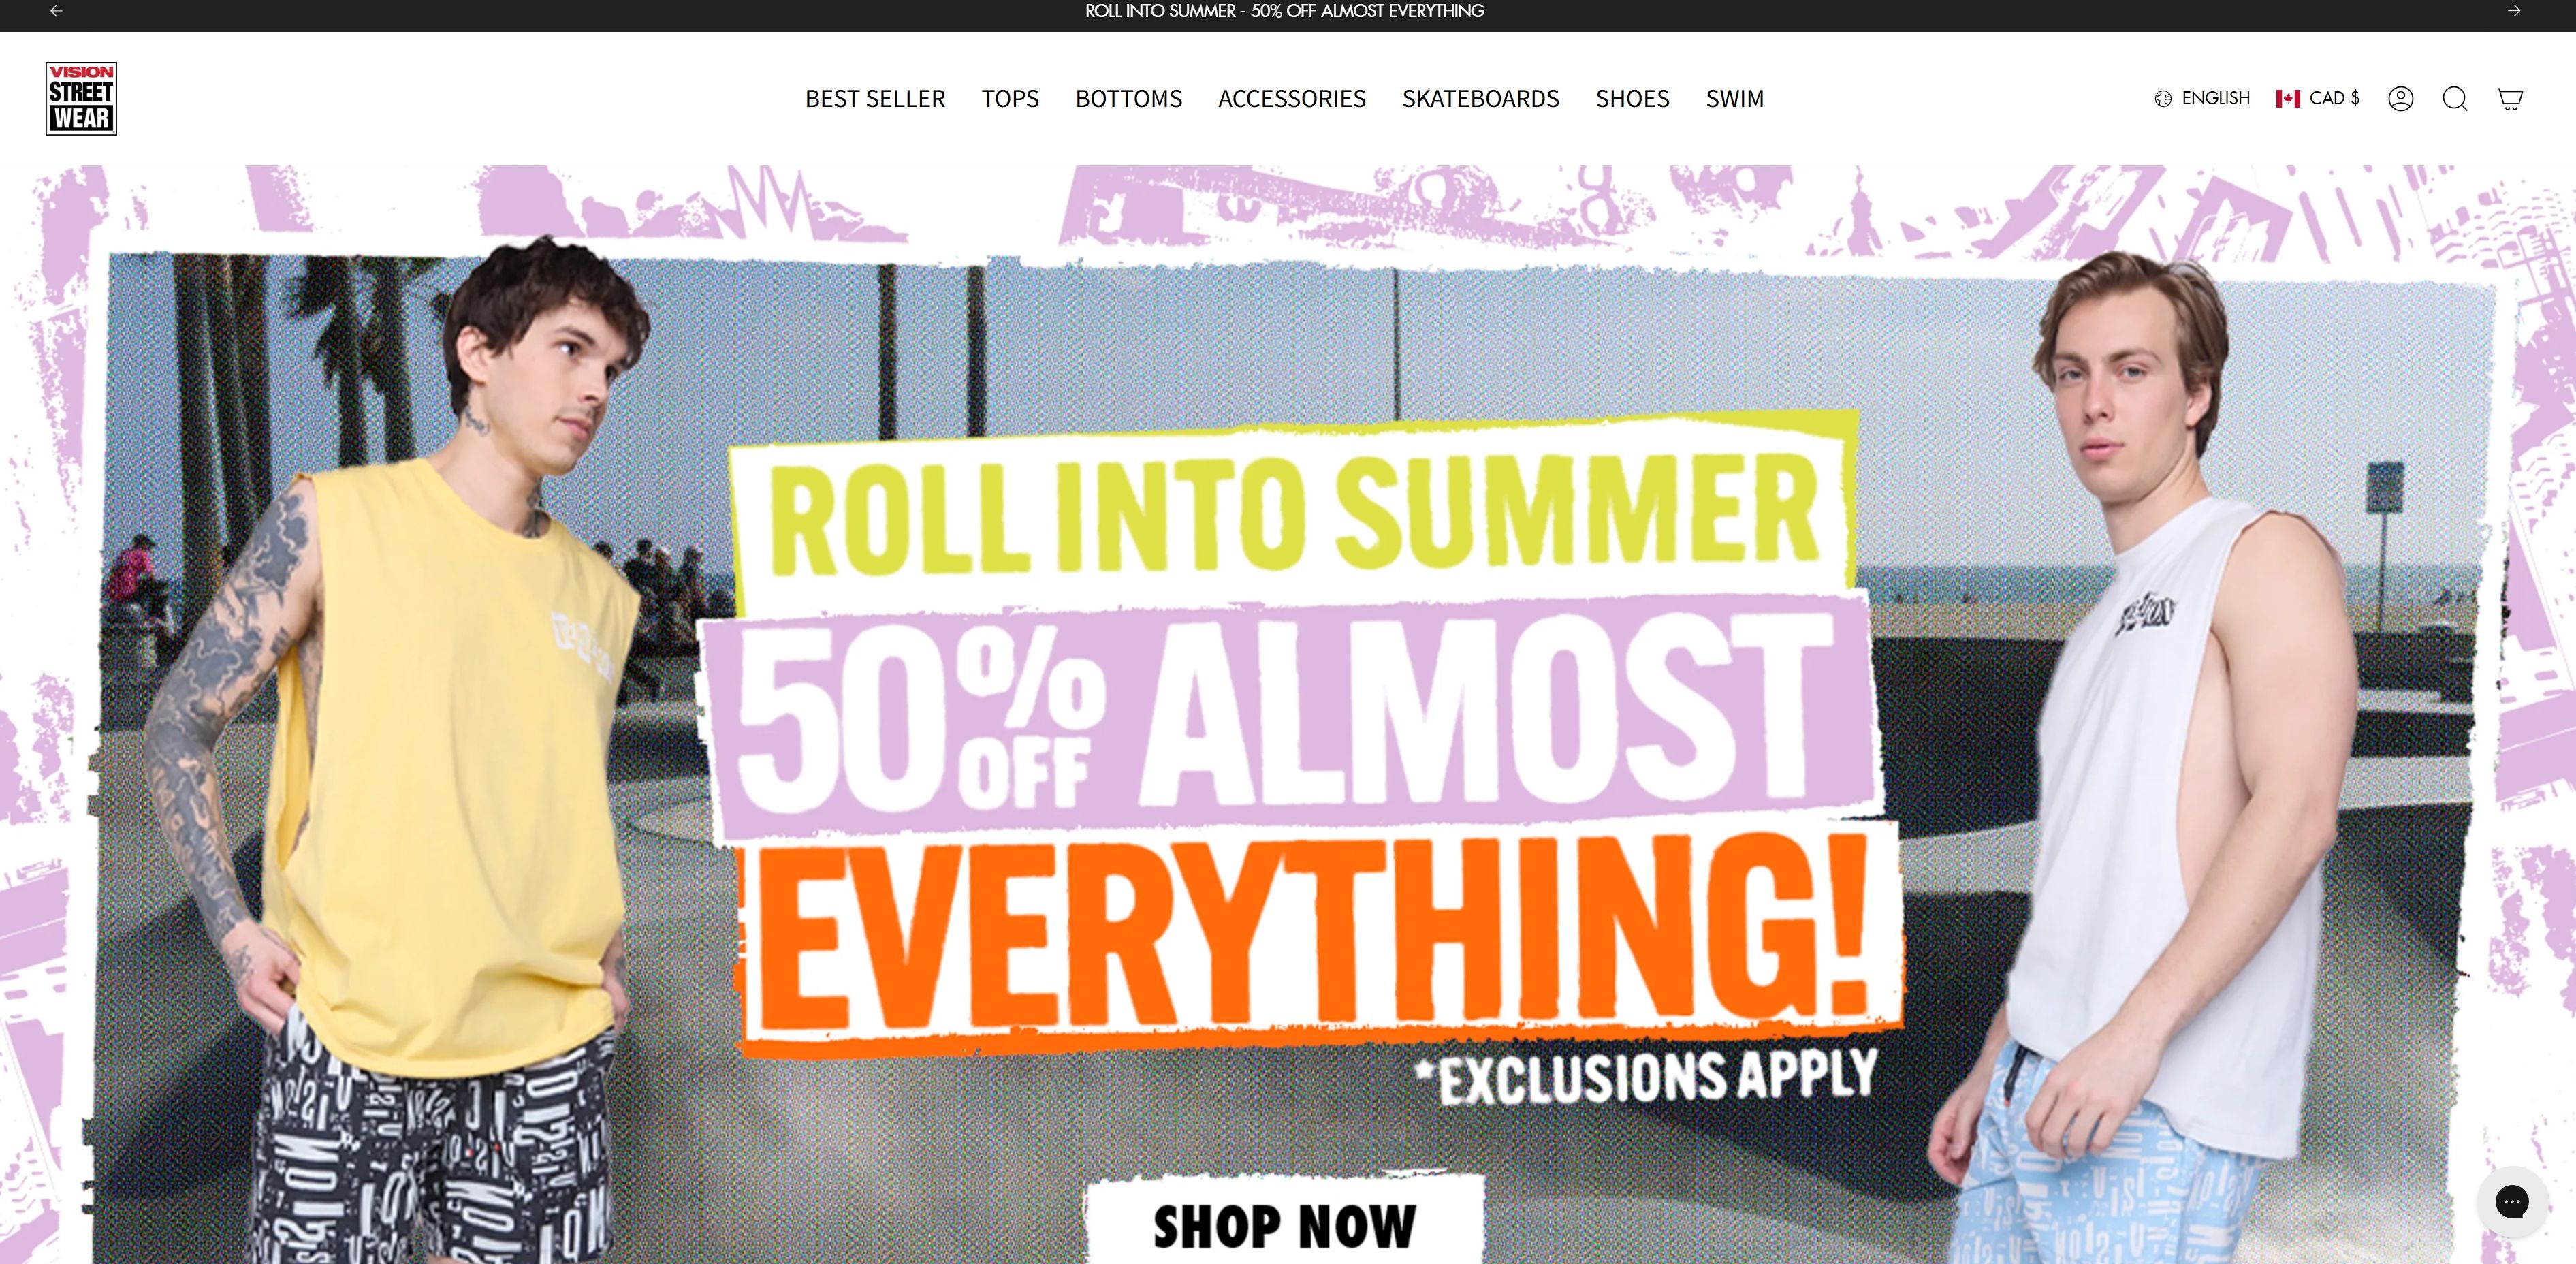Open the account profile icon
2576x1264 pixels.
tap(2400, 98)
